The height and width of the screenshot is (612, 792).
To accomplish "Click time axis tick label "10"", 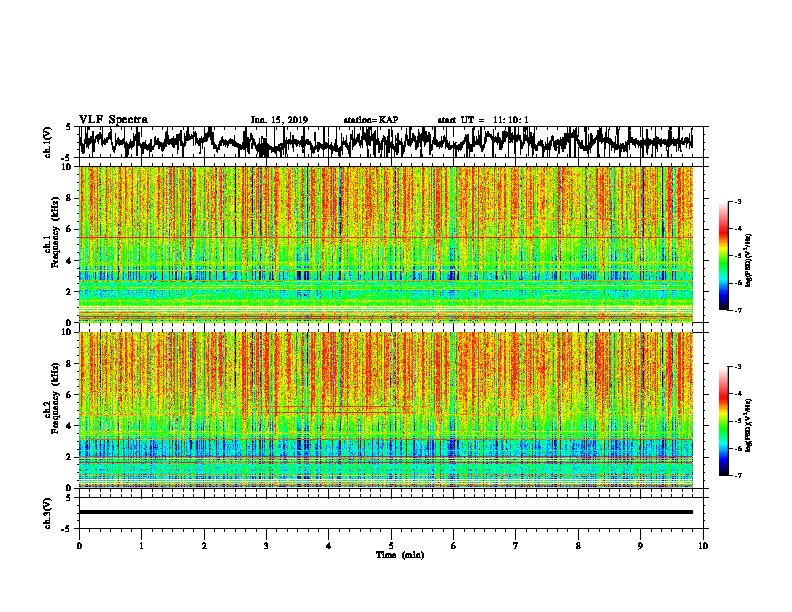I will click(x=703, y=546).
